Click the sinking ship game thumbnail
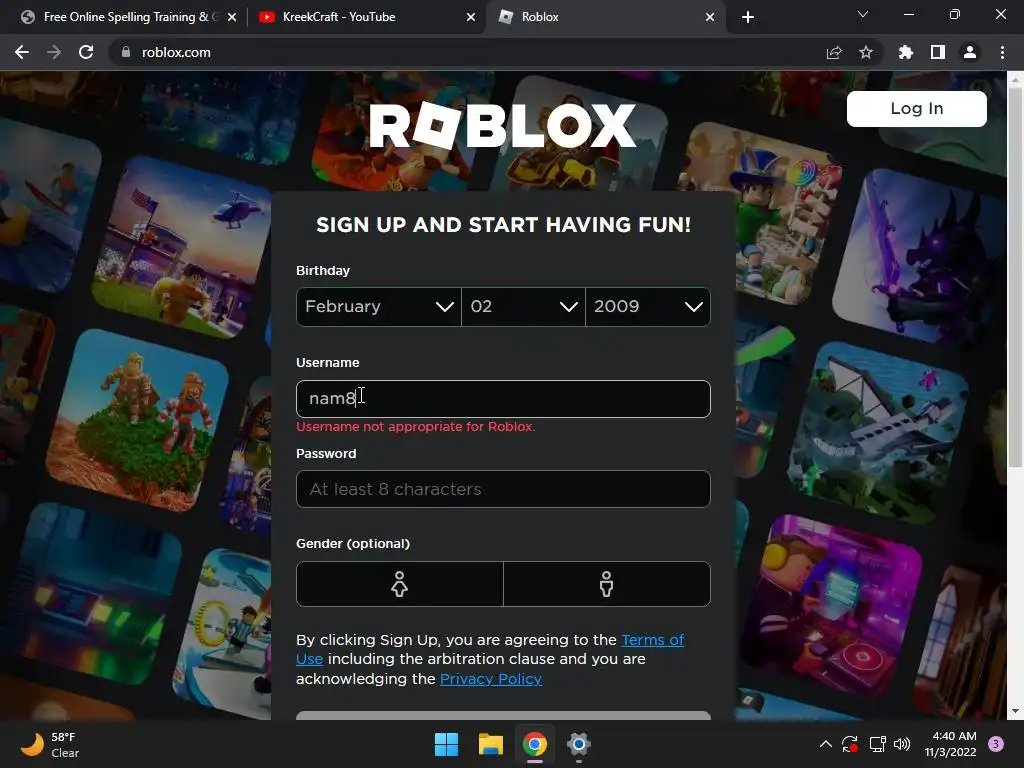Screen dimensions: 1024x768 [x=878, y=431]
